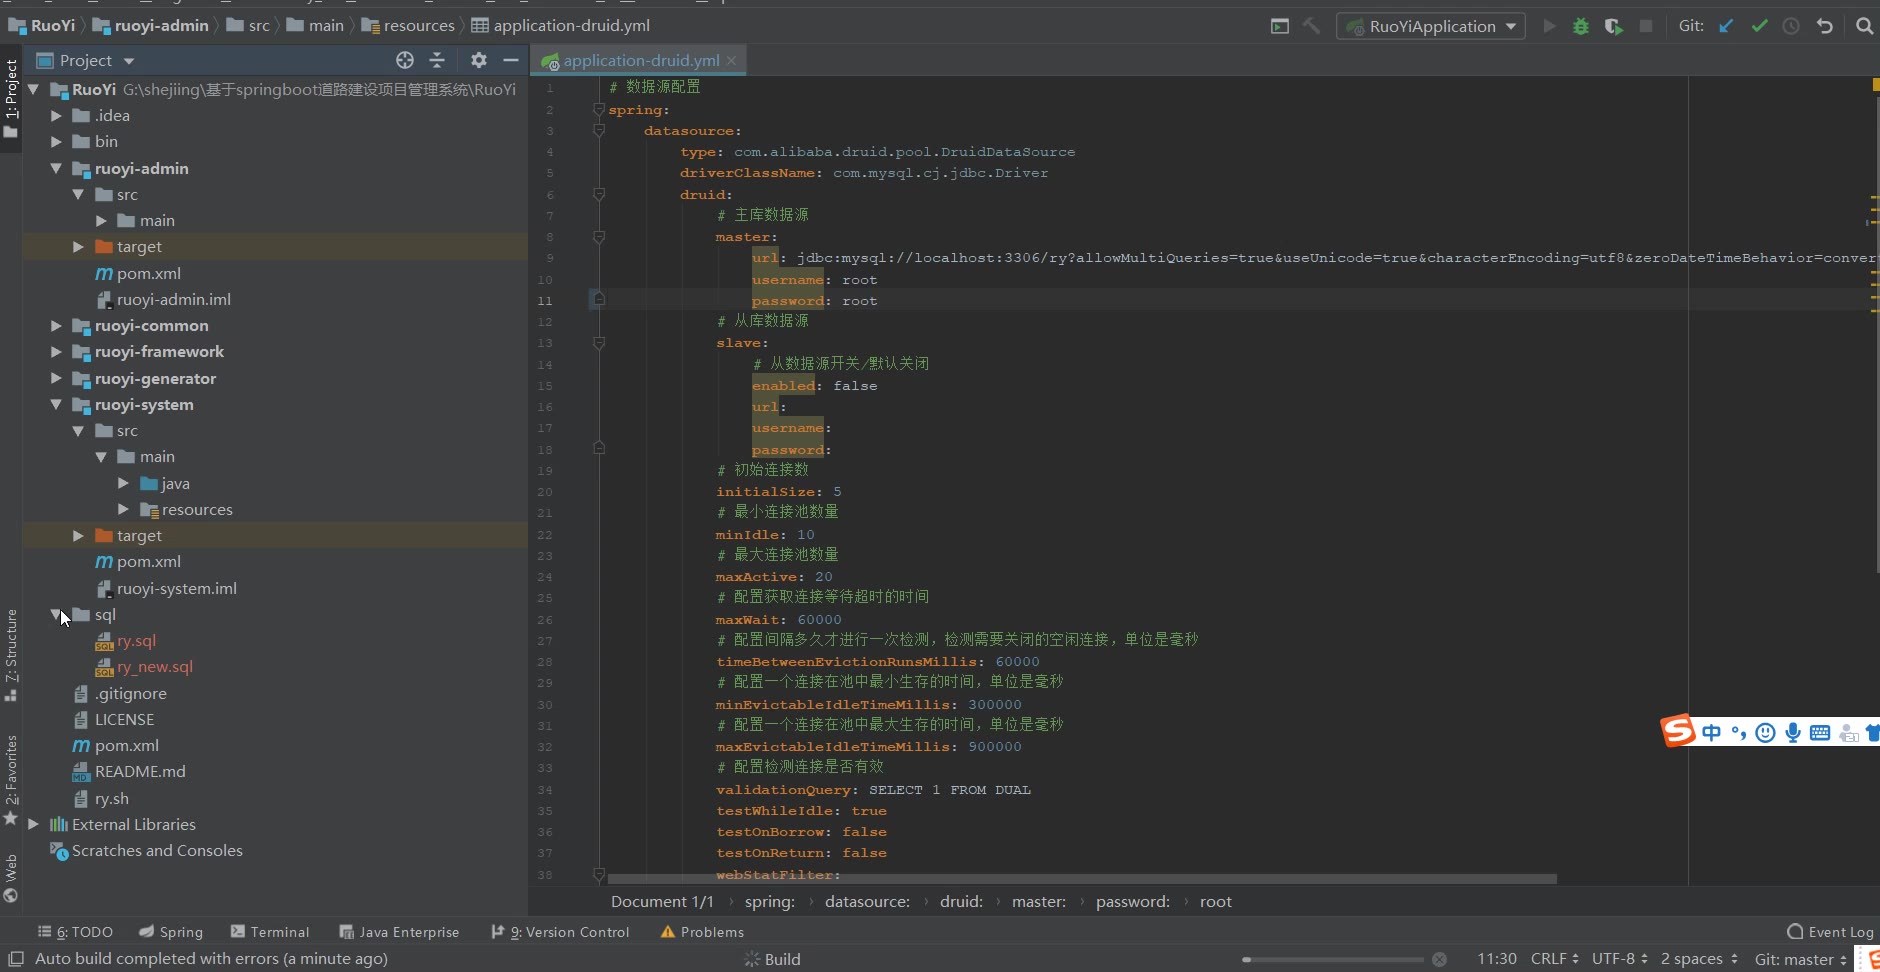Image resolution: width=1880 pixels, height=972 pixels.
Task: Click the Stop square icon
Action: [1645, 26]
